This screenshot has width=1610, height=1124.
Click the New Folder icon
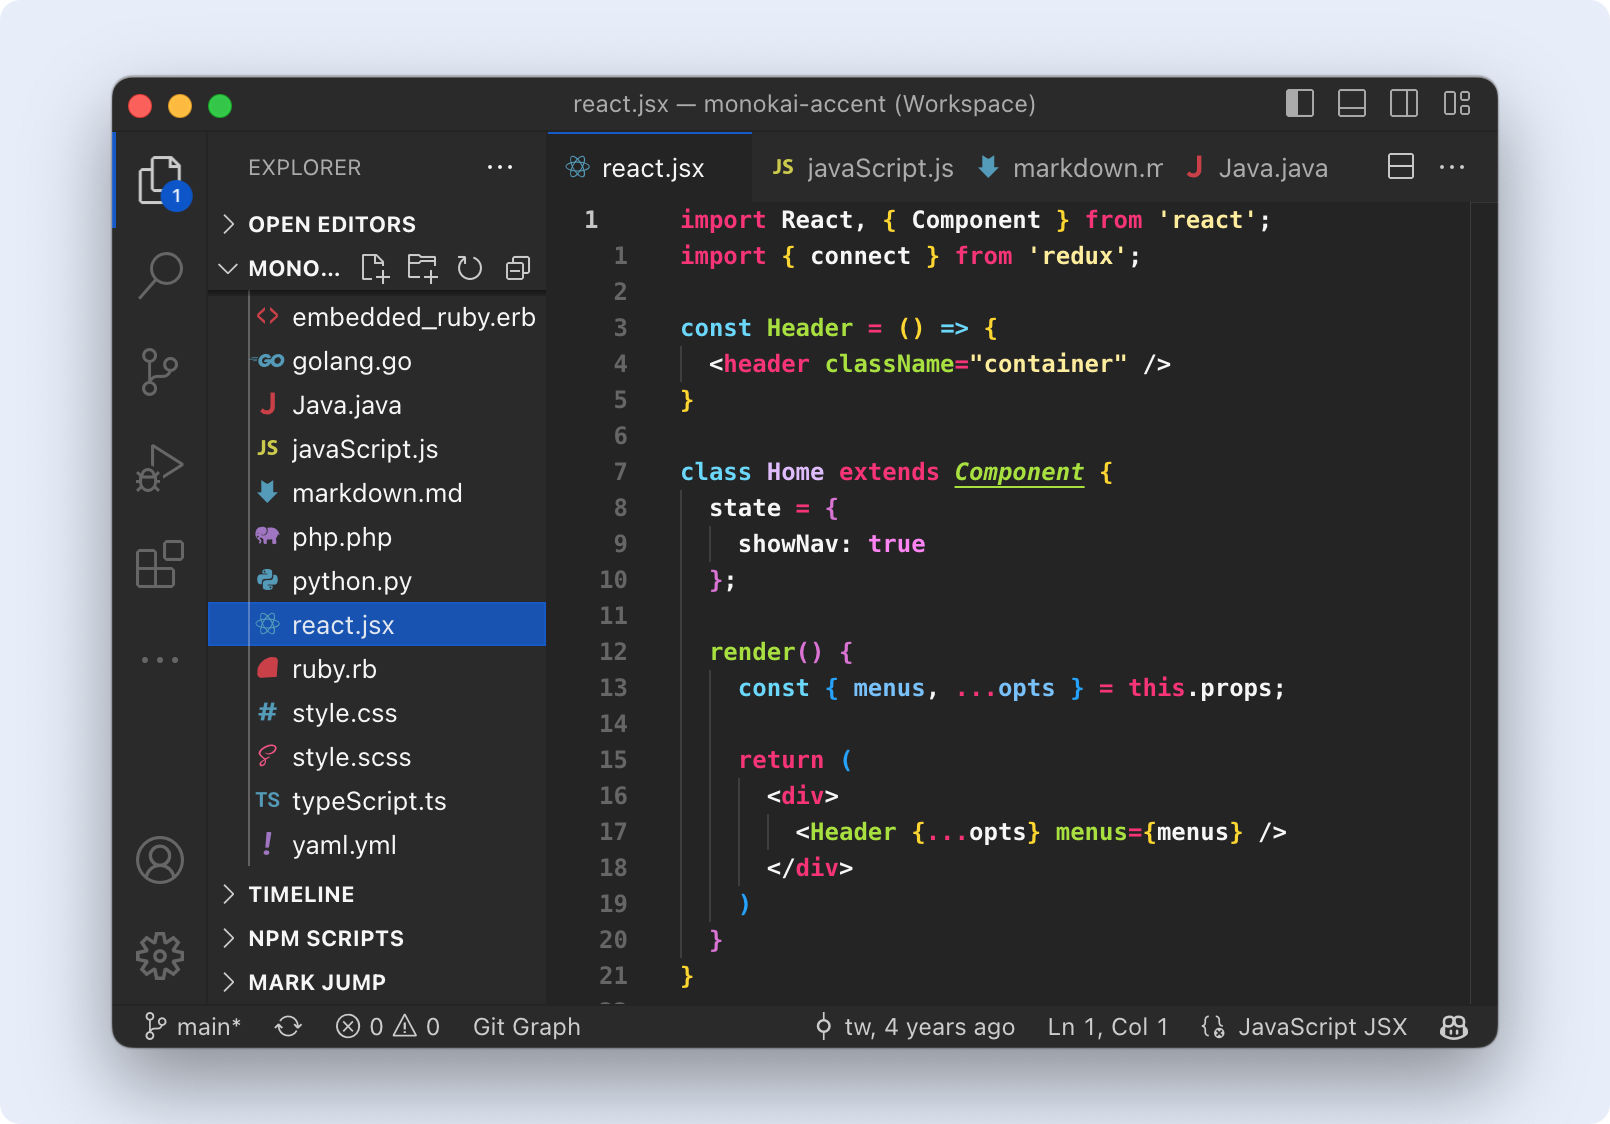coord(423,268)
